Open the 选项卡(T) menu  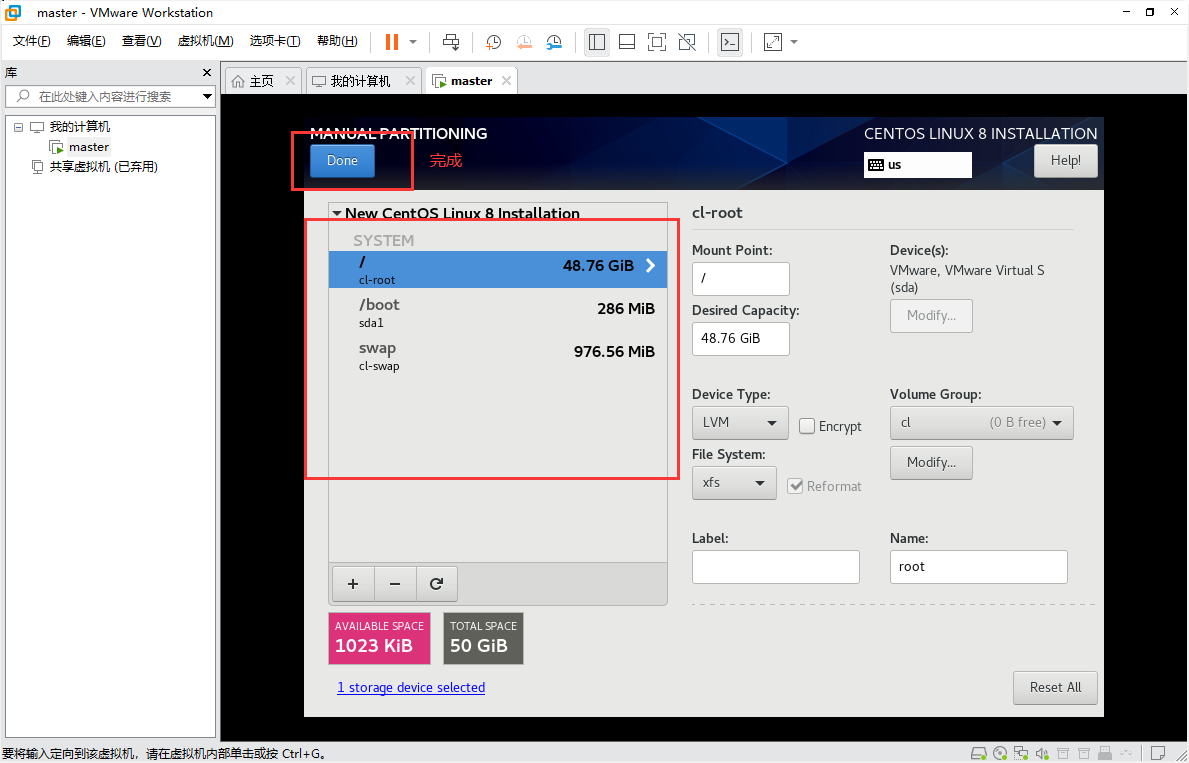pos(275,41)
